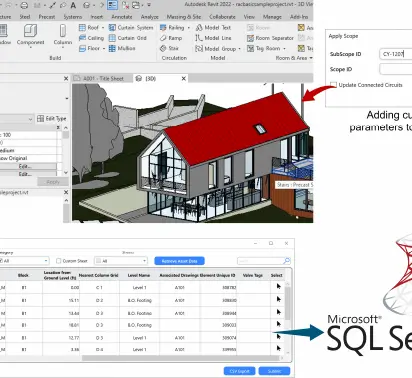The width and height of the screenshot is (412, 378).
Task: Click the Nearest Column Grid column header
Action: [99, 275]
